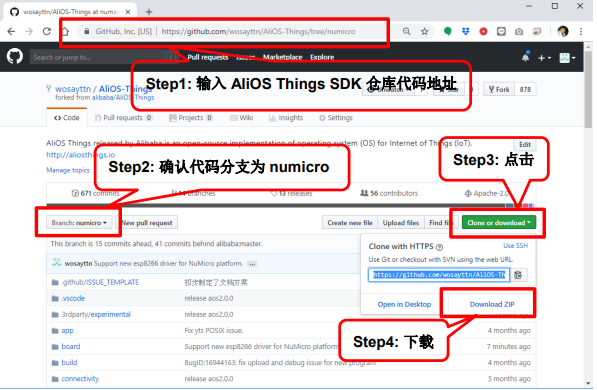Click the camera extension icon
The width and height of the screenshot is (597, 390).
pyautogui.click(x=519, y=32)
